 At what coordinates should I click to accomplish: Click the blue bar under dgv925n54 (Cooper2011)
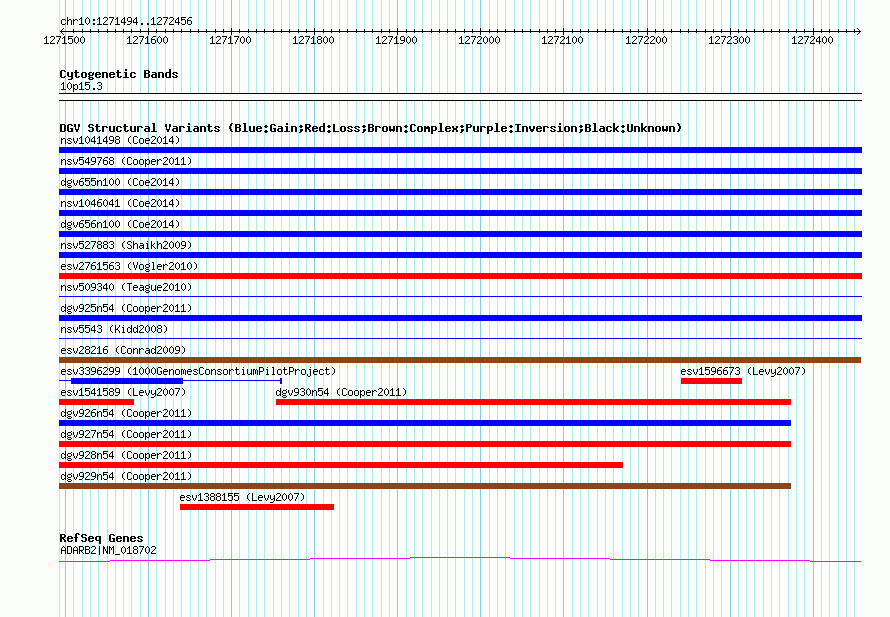click(460, 318)
